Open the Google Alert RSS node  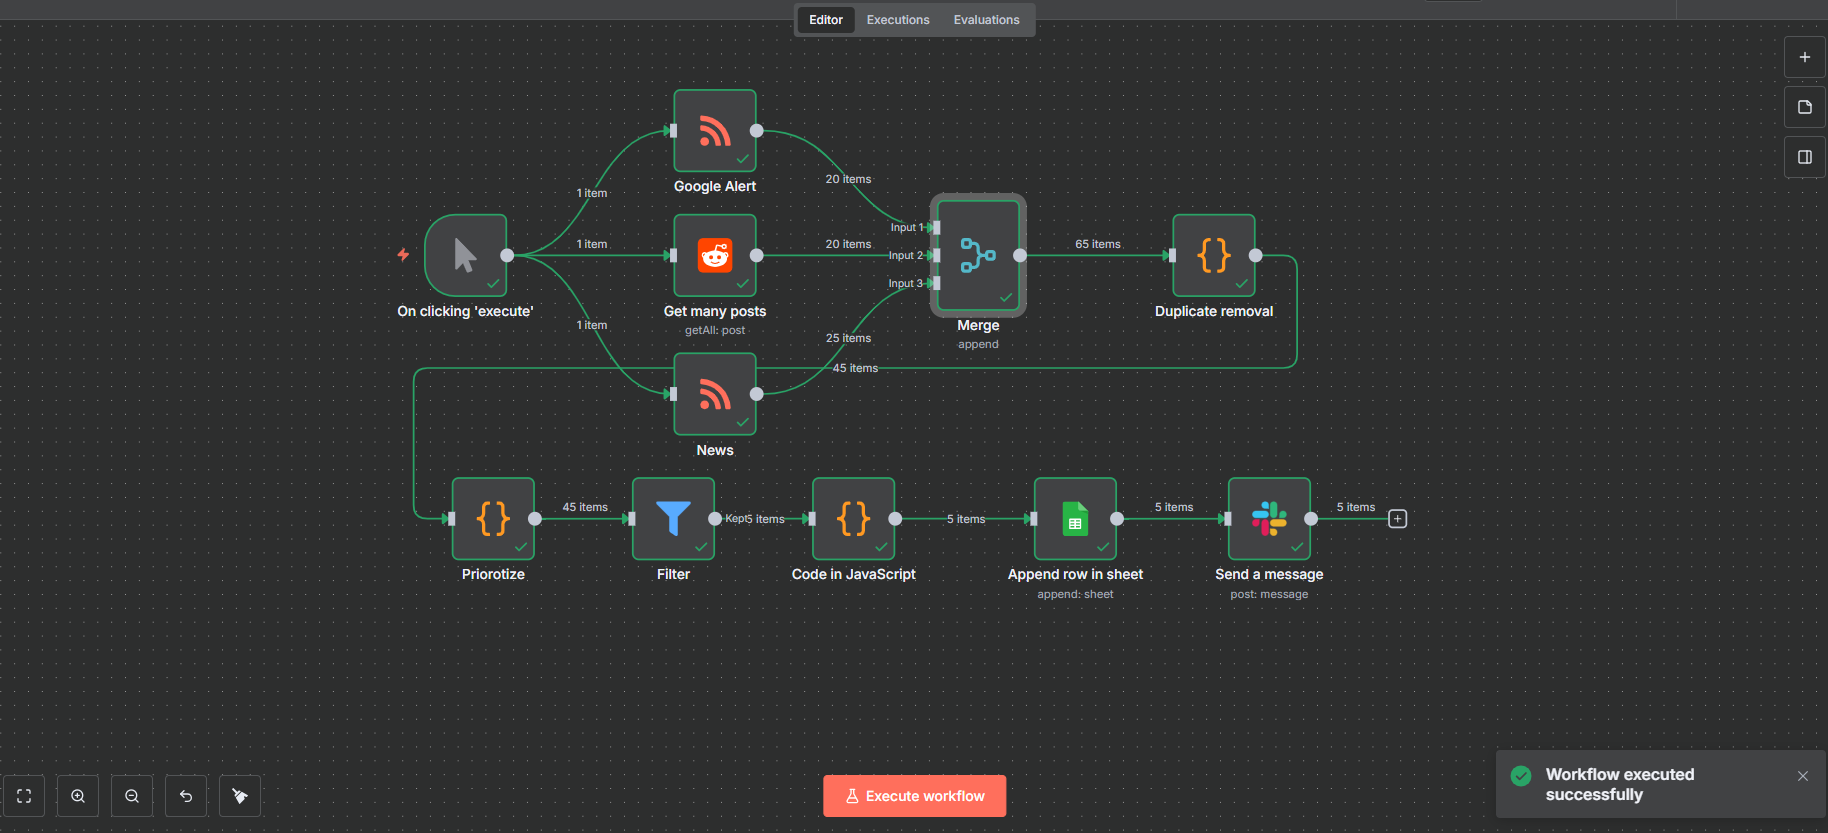(x=714, y=131)
